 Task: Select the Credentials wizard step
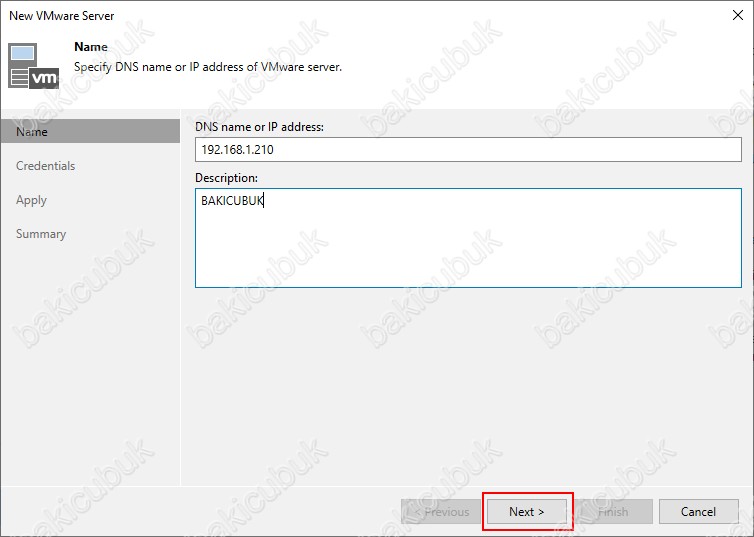pyautogui.click(x=45, y=166)
